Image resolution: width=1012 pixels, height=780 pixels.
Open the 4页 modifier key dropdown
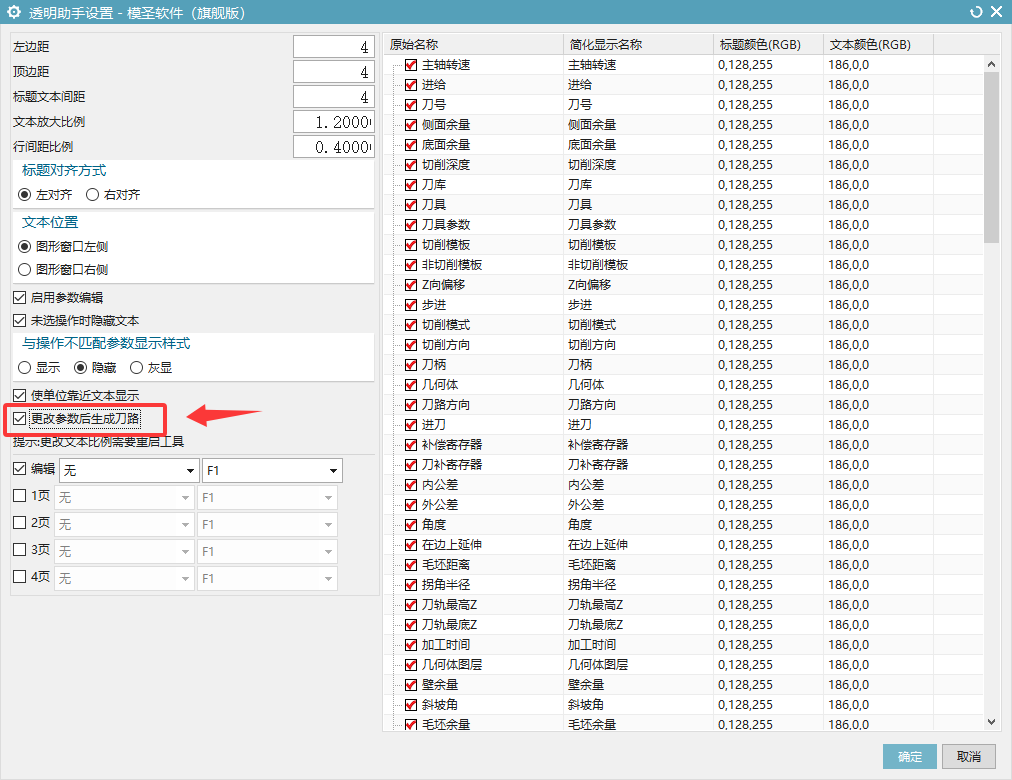(x=124, y=579)
